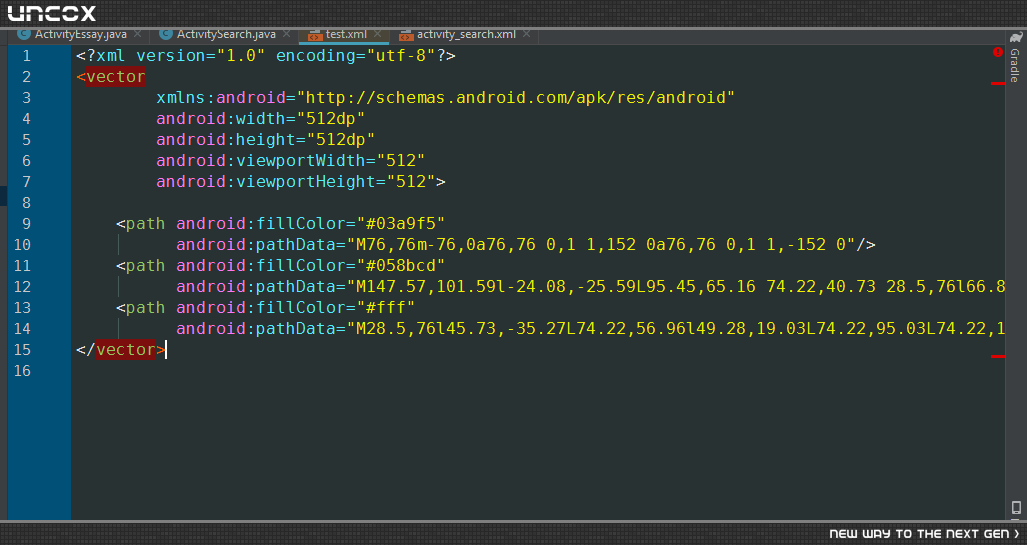Click the xmlns:android schema URL
The width and height of the screenshot is (1027, 545).
(x=515, y=98)
